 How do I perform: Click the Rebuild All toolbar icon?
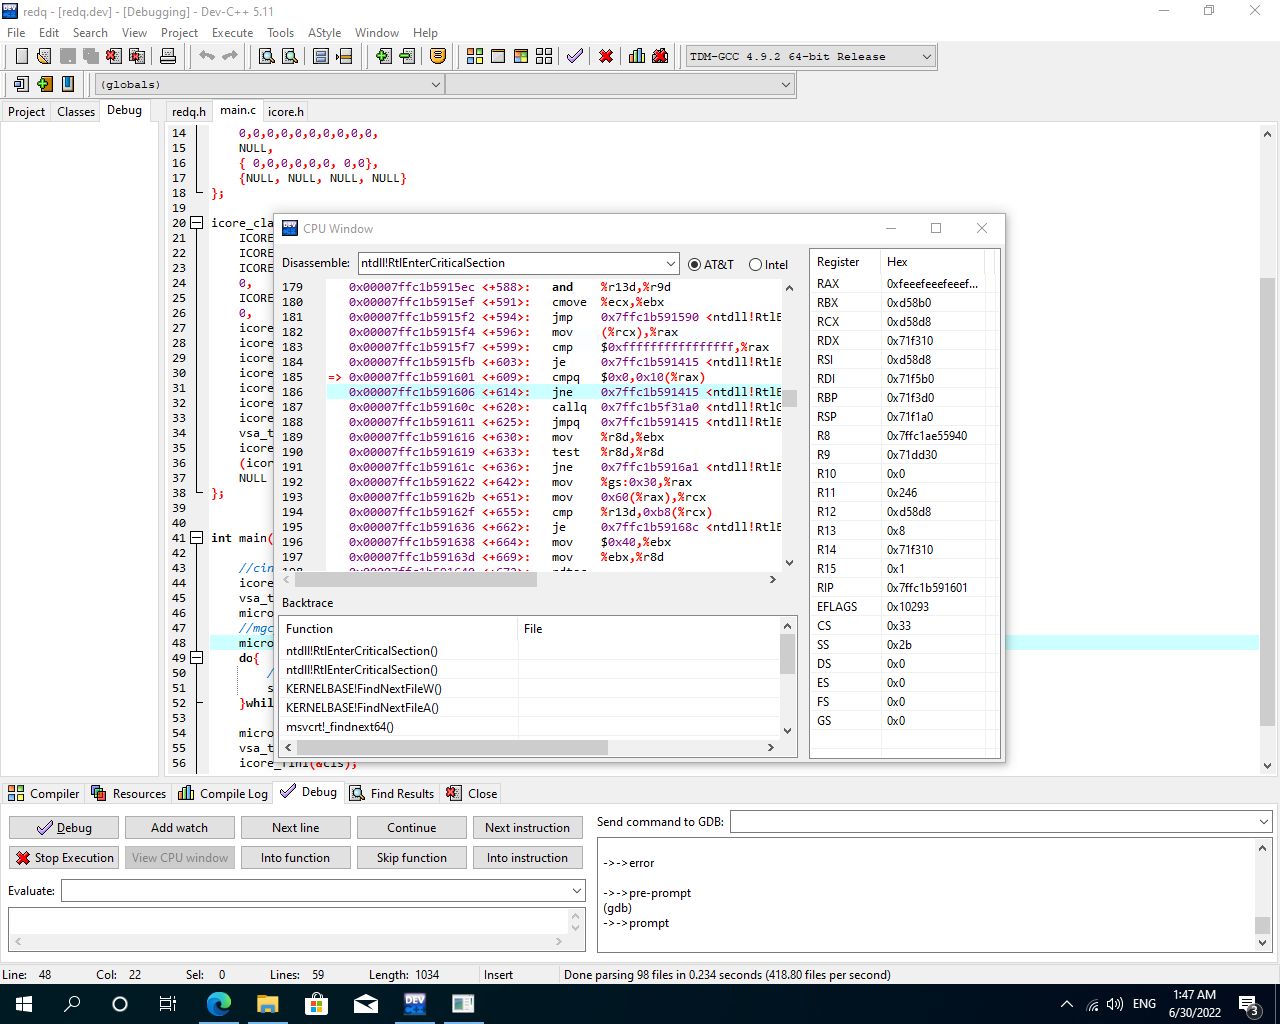[544, 56]
